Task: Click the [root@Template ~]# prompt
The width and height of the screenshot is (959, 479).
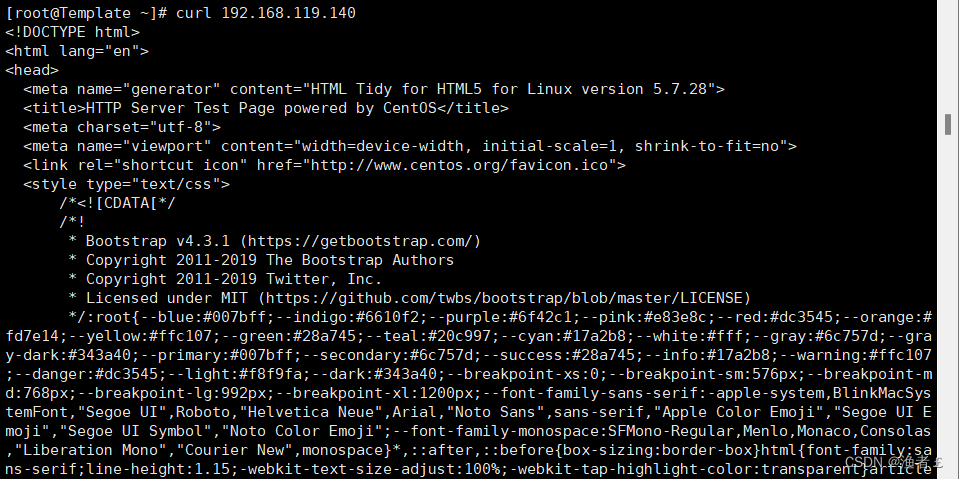Action: point(86,13)
